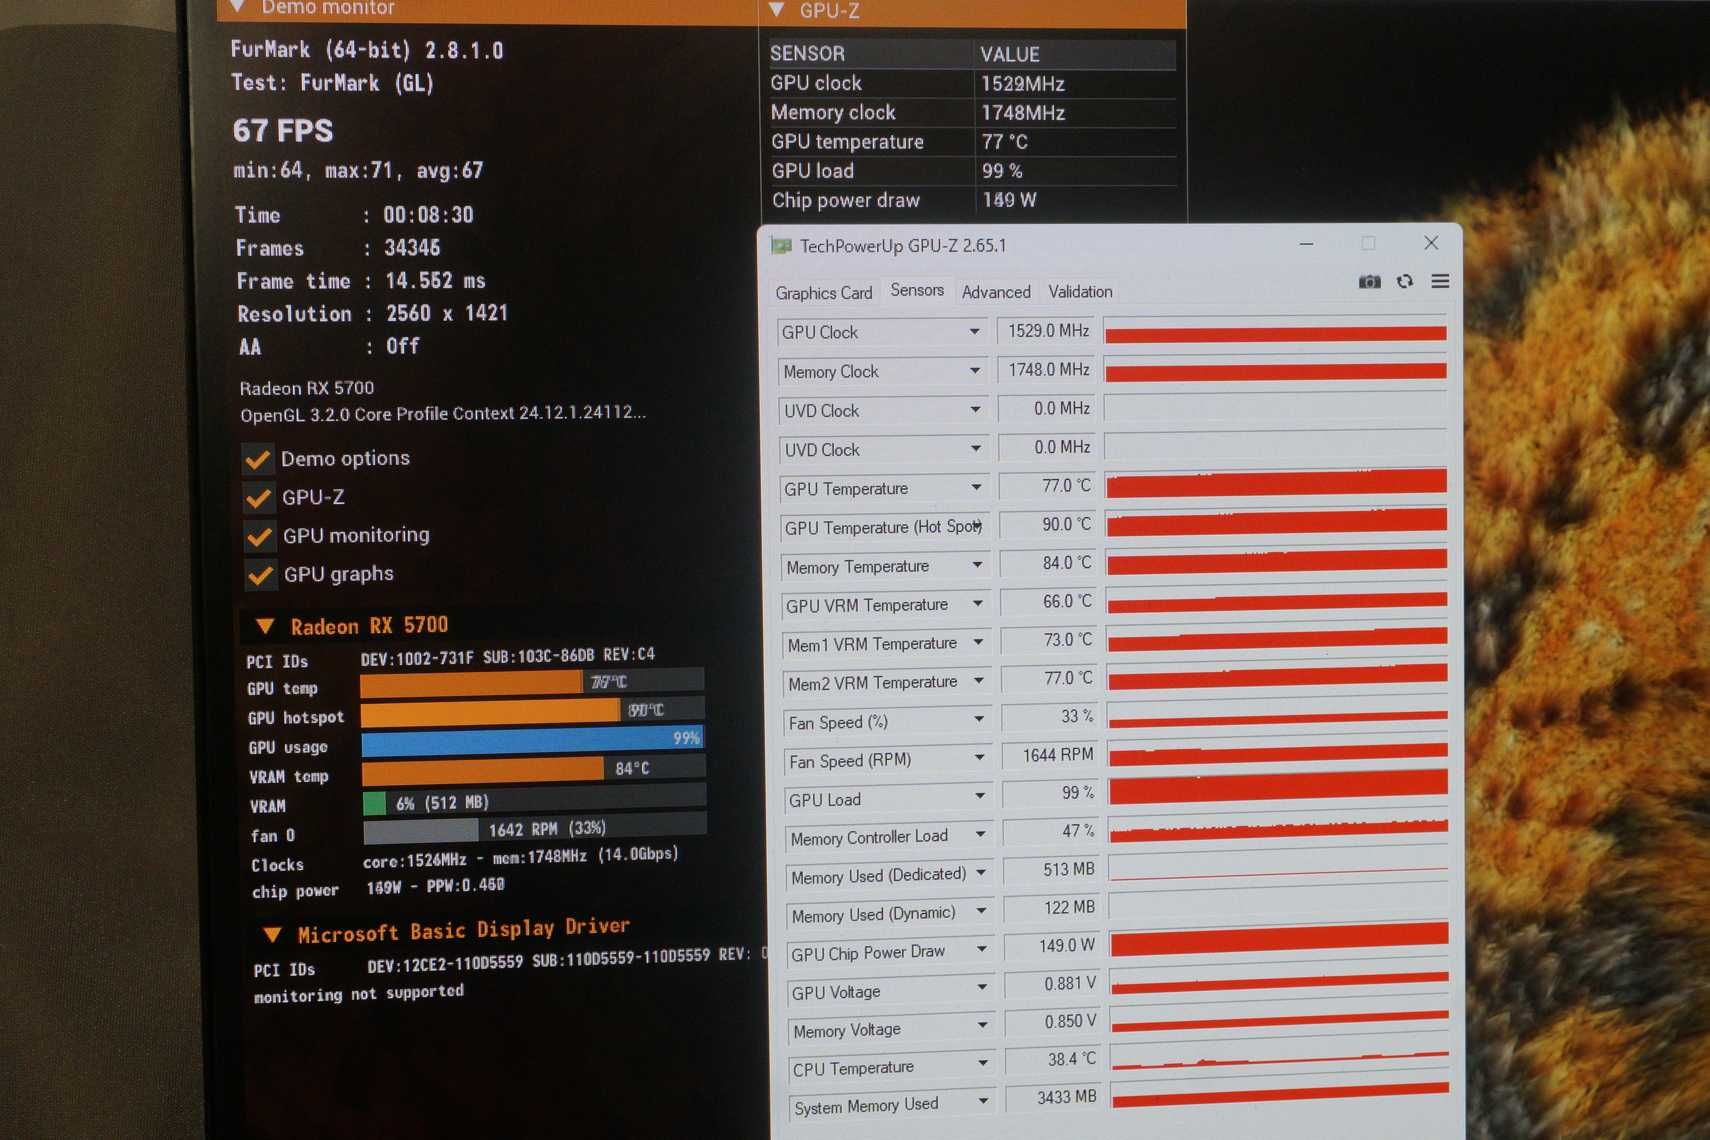Click the OpenGL 3.2.0 Core Profile text
Viewport: 1710px width, 1140px height.
pos(443,414)
